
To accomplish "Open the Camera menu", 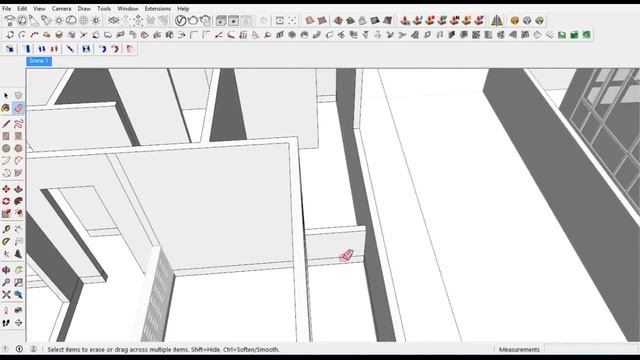I will point(61,8).
